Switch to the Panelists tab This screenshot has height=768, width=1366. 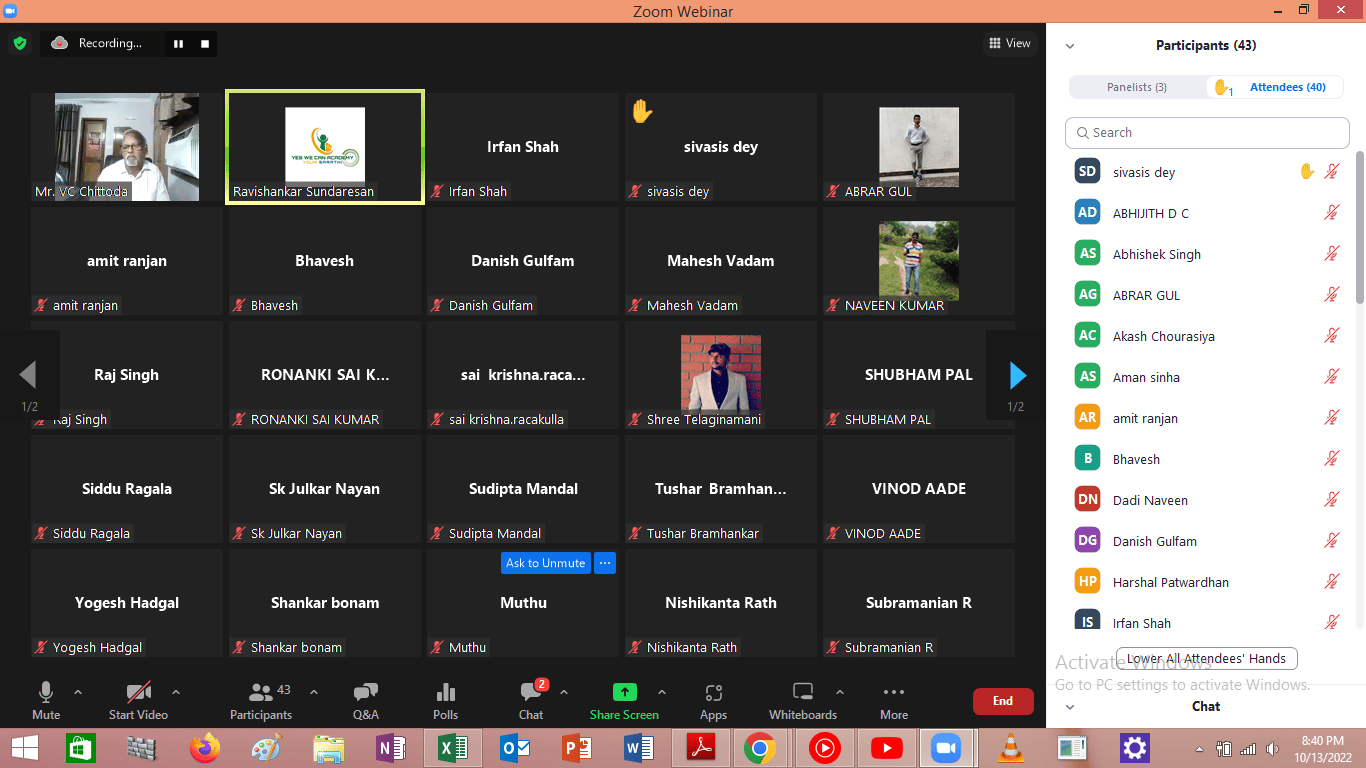pos(1137,87)
